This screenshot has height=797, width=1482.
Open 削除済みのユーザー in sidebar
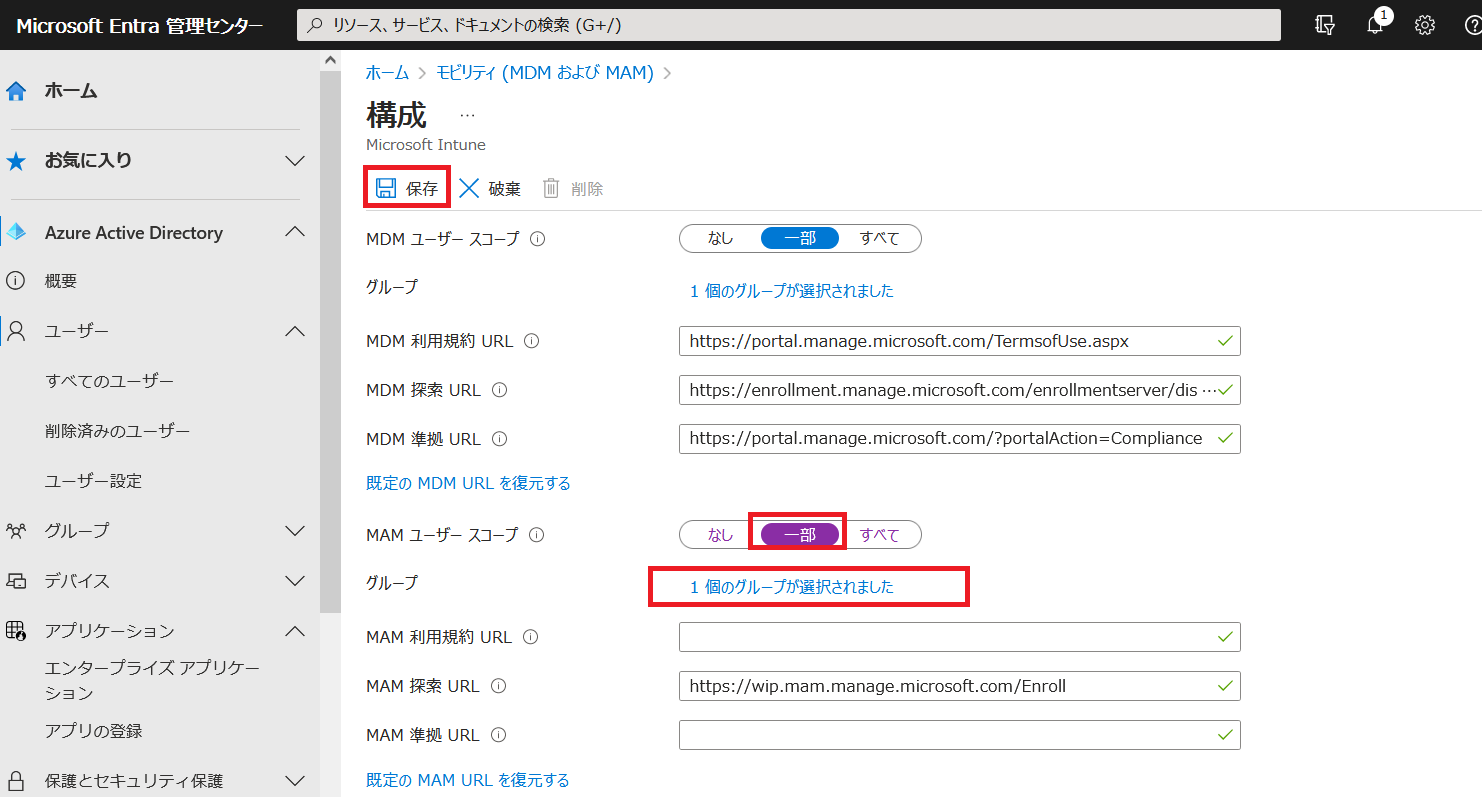pos(118,431)
